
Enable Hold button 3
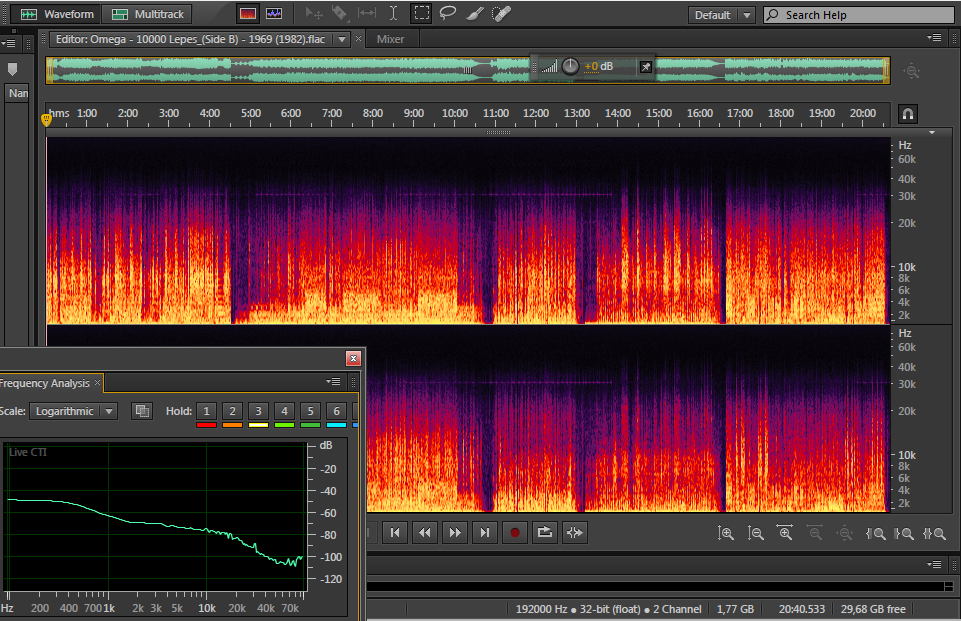click(258, 411)
